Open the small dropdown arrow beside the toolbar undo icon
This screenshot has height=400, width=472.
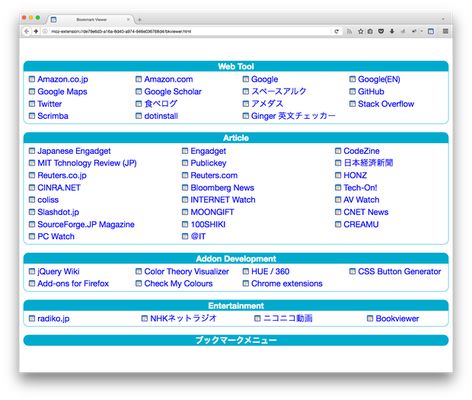(x=421, y=31)
